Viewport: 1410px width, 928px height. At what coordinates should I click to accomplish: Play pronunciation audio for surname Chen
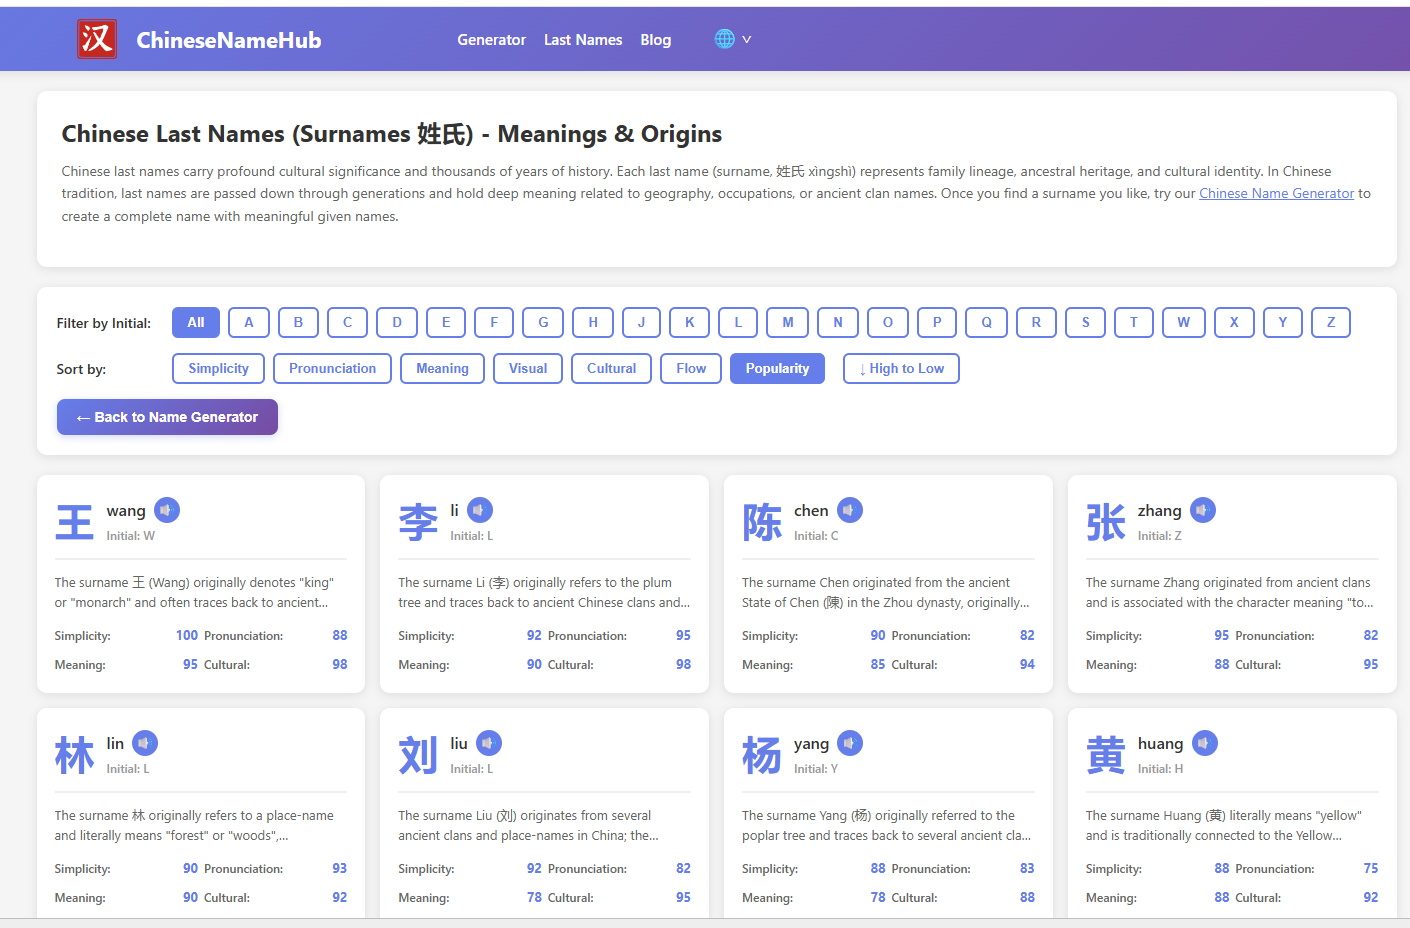849,510
